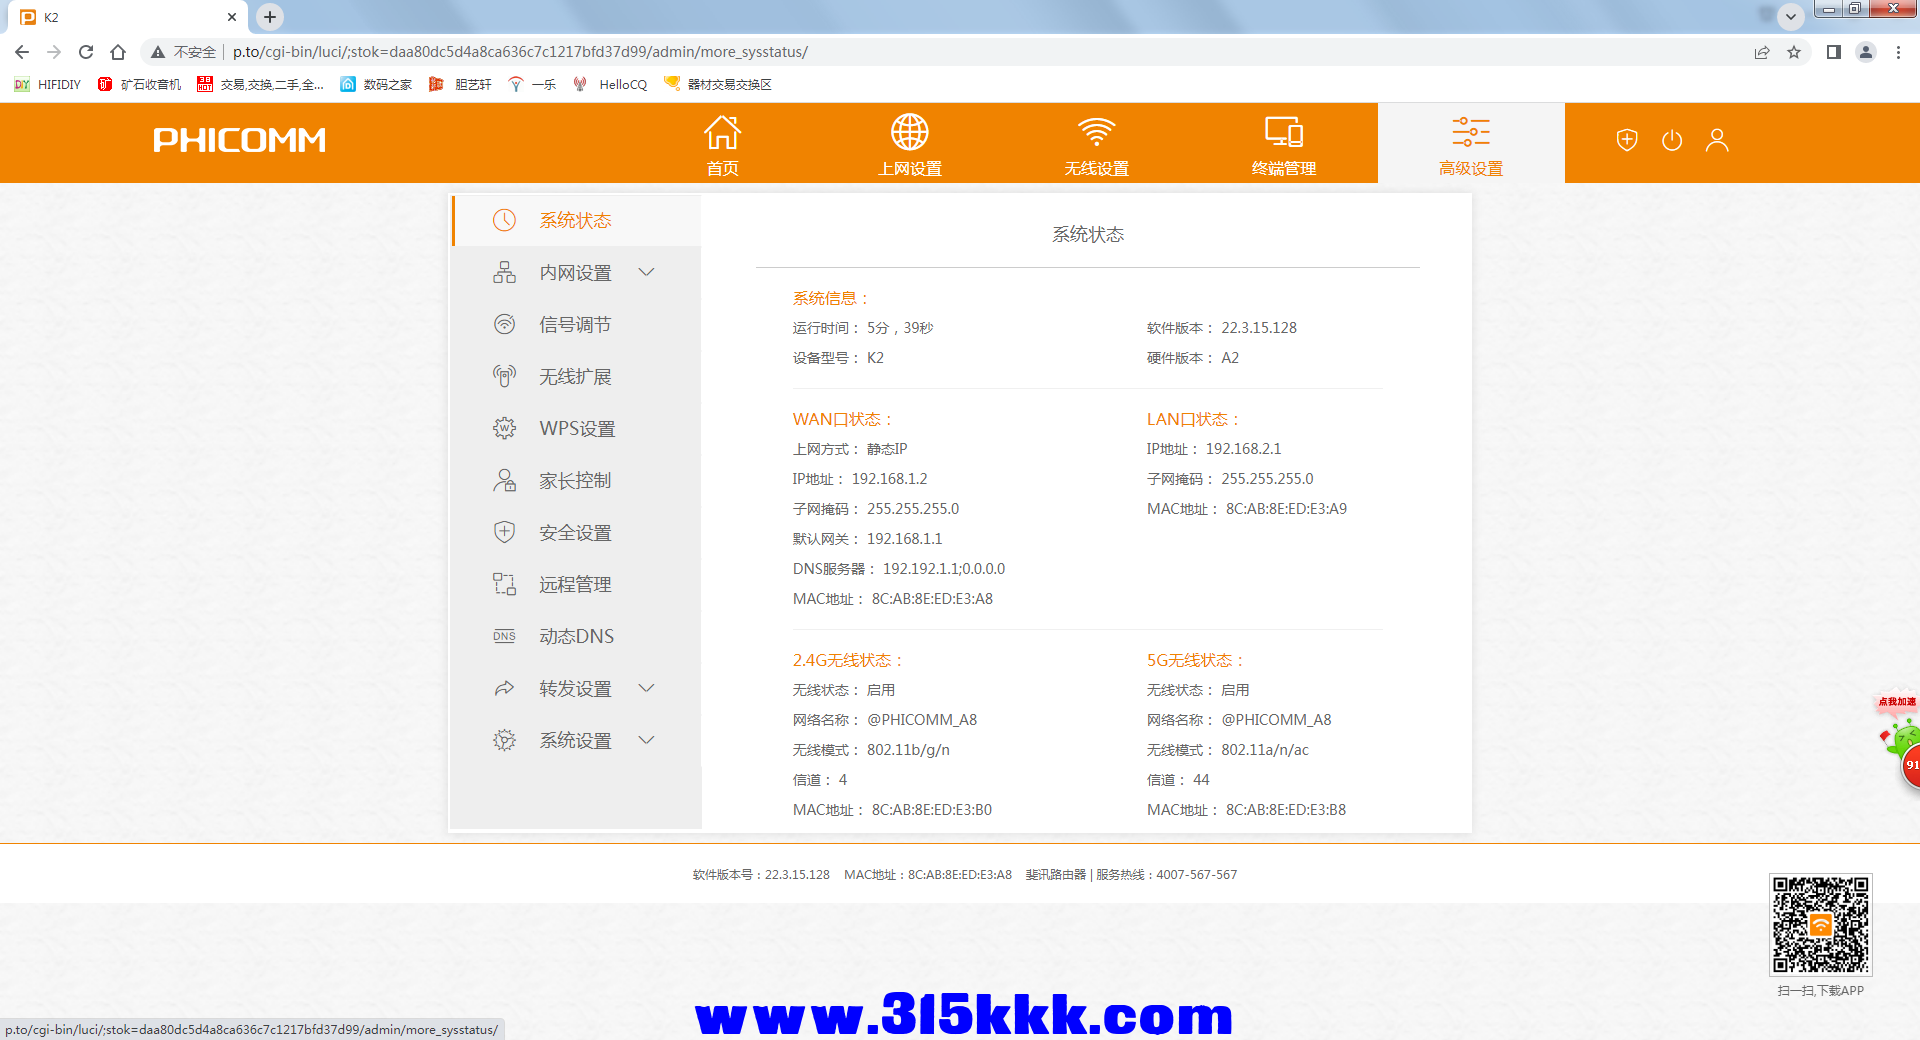Open the 首页 home icon
The height and width of the screenshot is (1040, 1920).
[x=722, y=132]
